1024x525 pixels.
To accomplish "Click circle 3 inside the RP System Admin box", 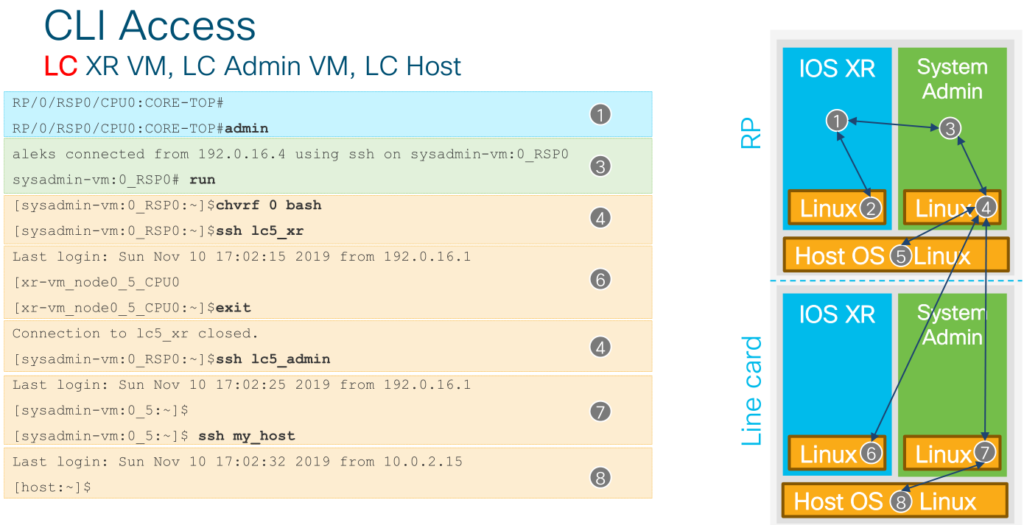I will pos(950,128).
